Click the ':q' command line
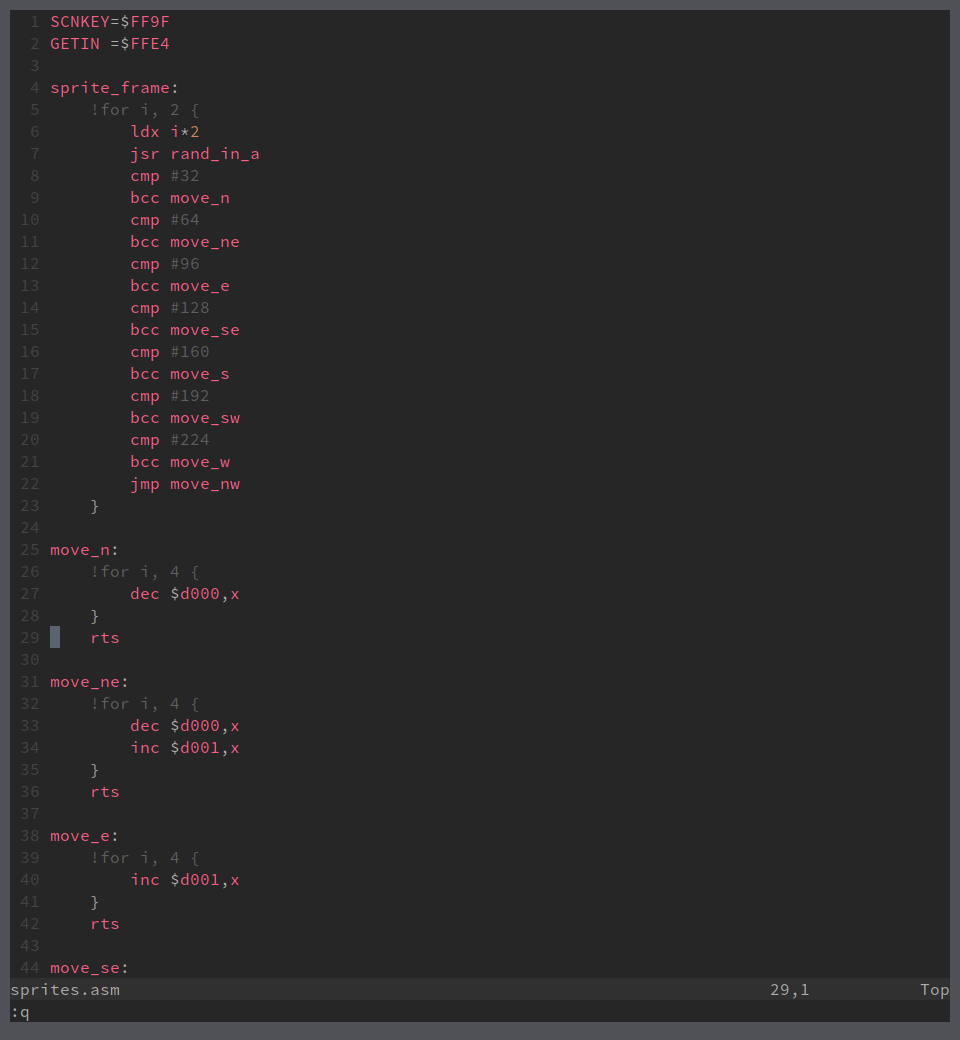This screenshot has width=960, height=1040. 20,1012
